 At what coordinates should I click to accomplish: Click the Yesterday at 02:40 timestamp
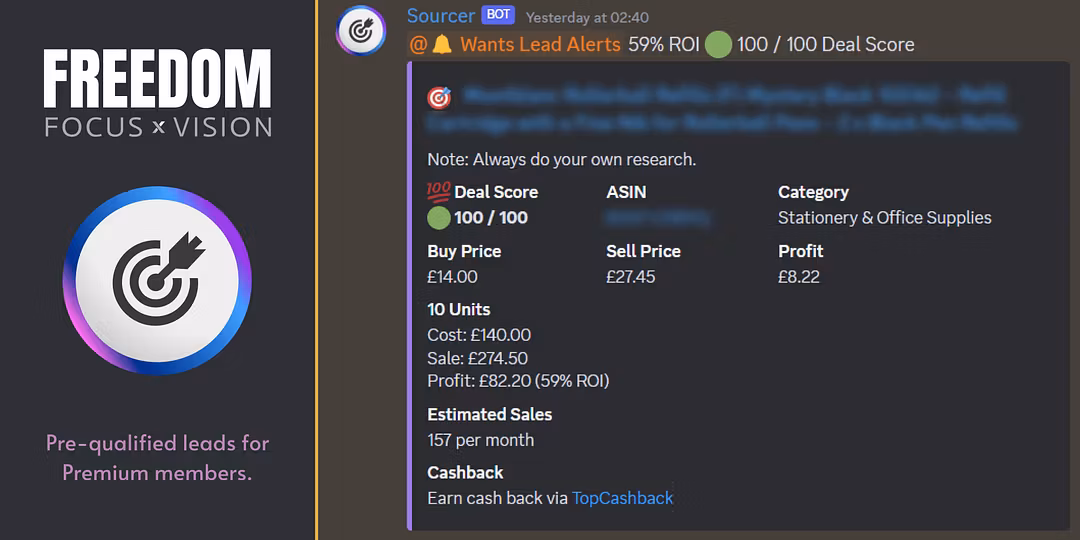tap(587, 17)
